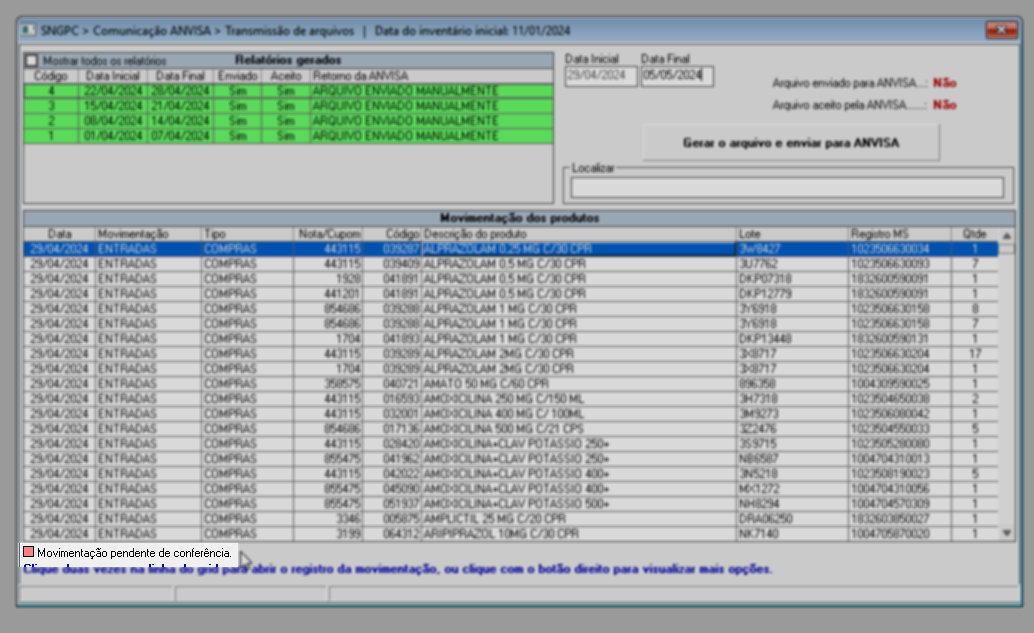Image resolution: width=1034 pixels, height=633 pixels.
Task: Click the 'Lote' column header
Action: click(792, 234)
